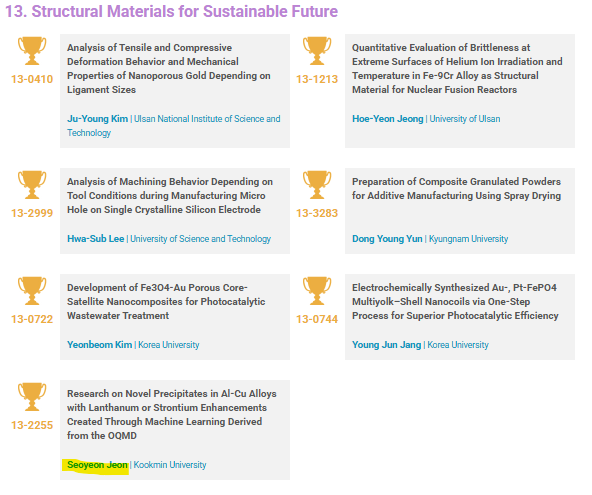This screenshot has height=495, width=592.
Task: Click the trophy icon above 13-0722
Action: [32, 291]
